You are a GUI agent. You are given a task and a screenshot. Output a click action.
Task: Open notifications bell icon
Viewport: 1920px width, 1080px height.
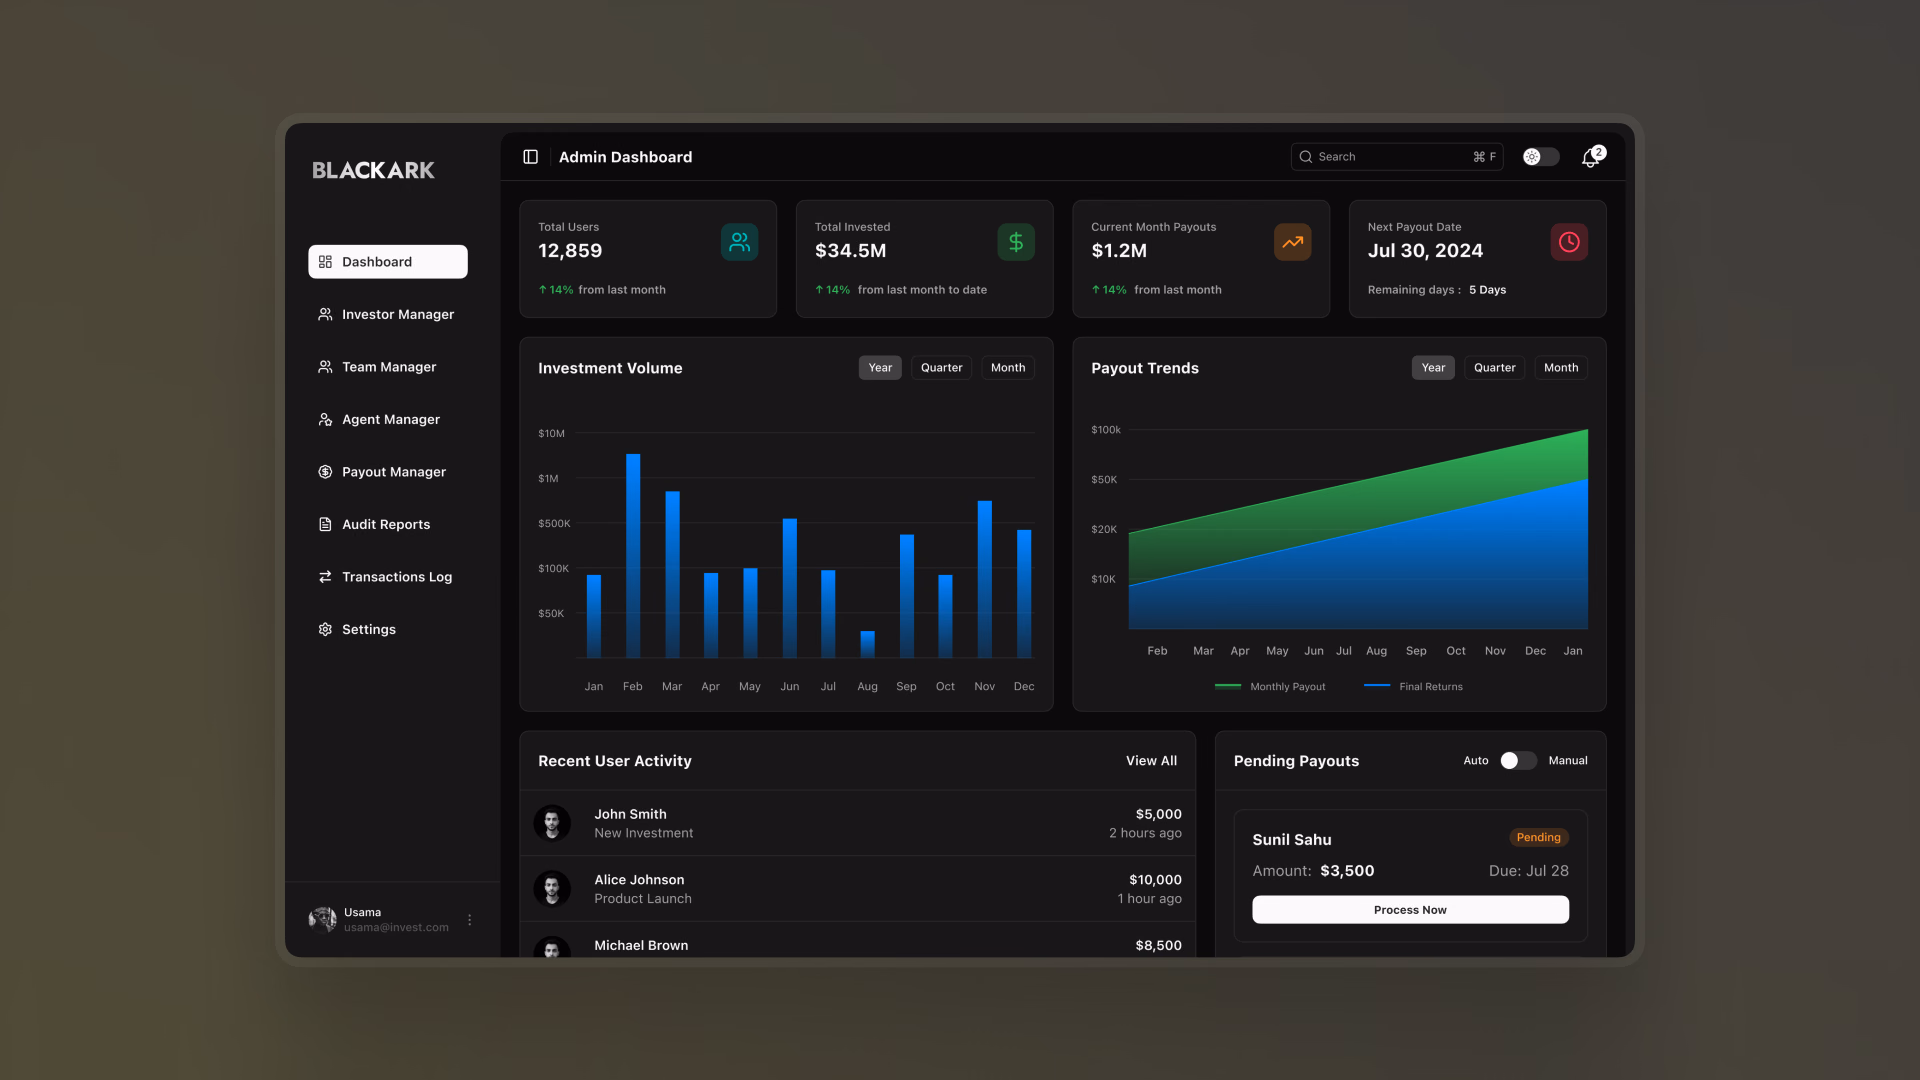(x=1591, y=158)
